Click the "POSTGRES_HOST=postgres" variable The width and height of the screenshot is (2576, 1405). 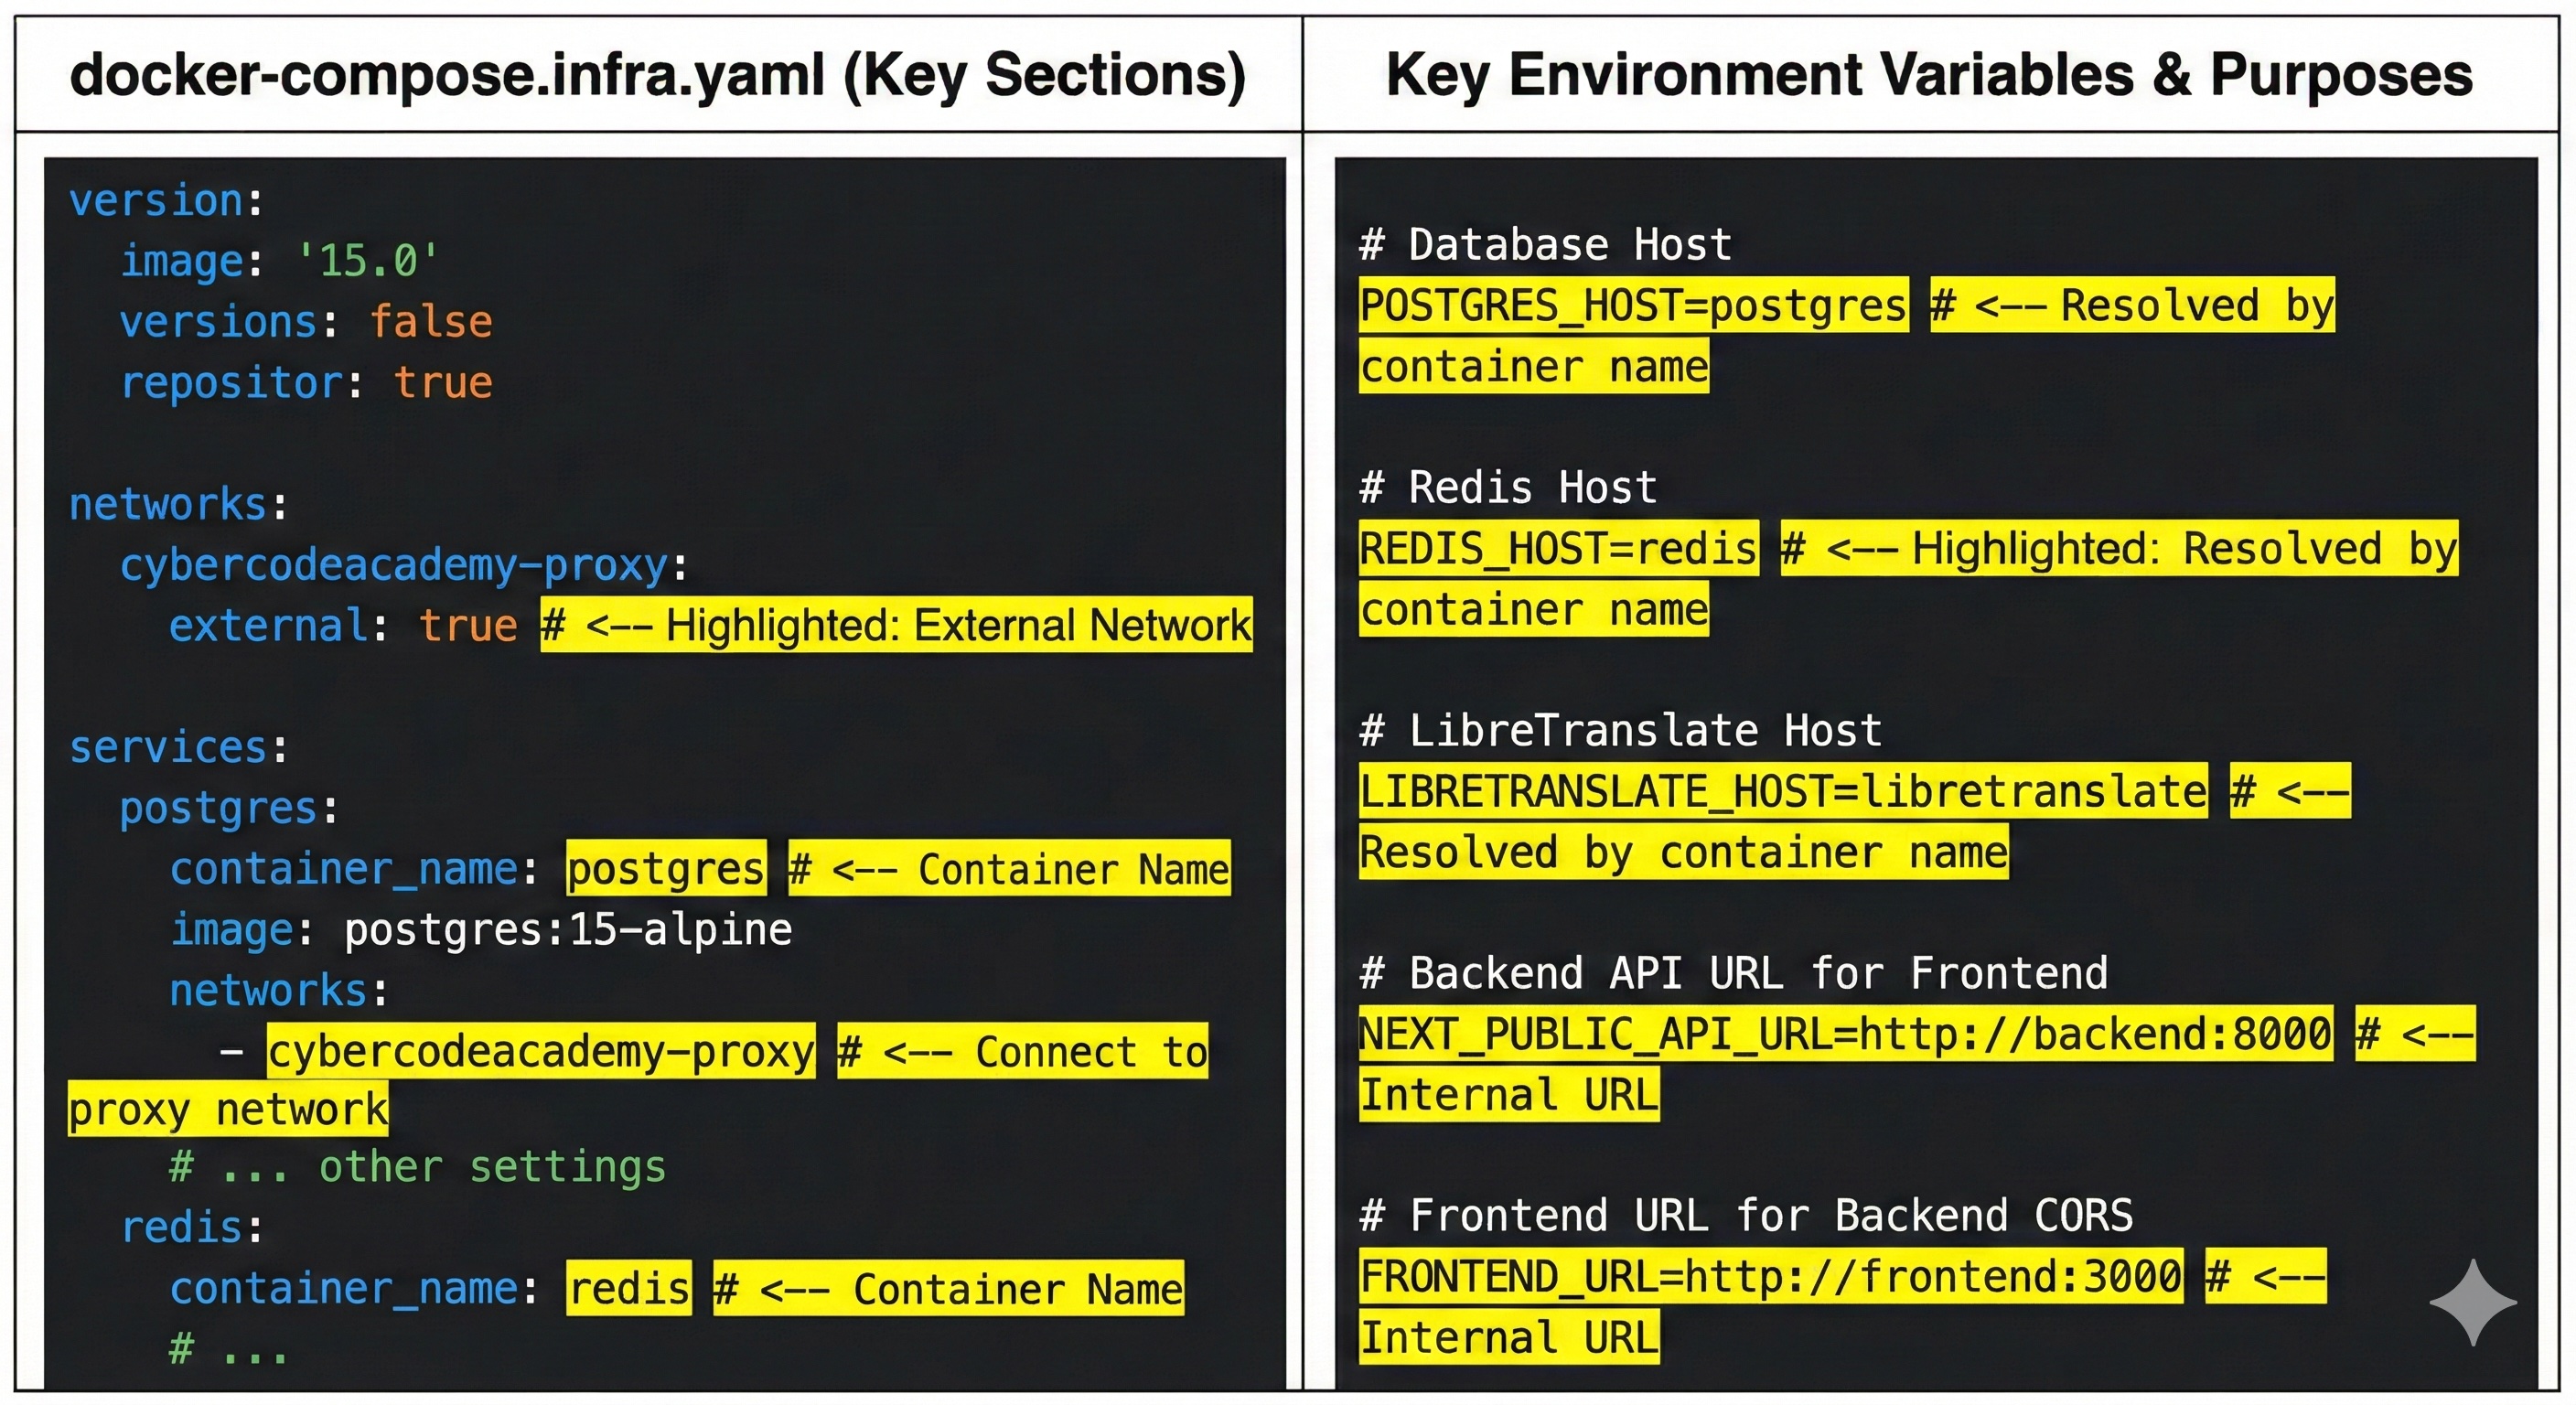(x=1633, y=305)
